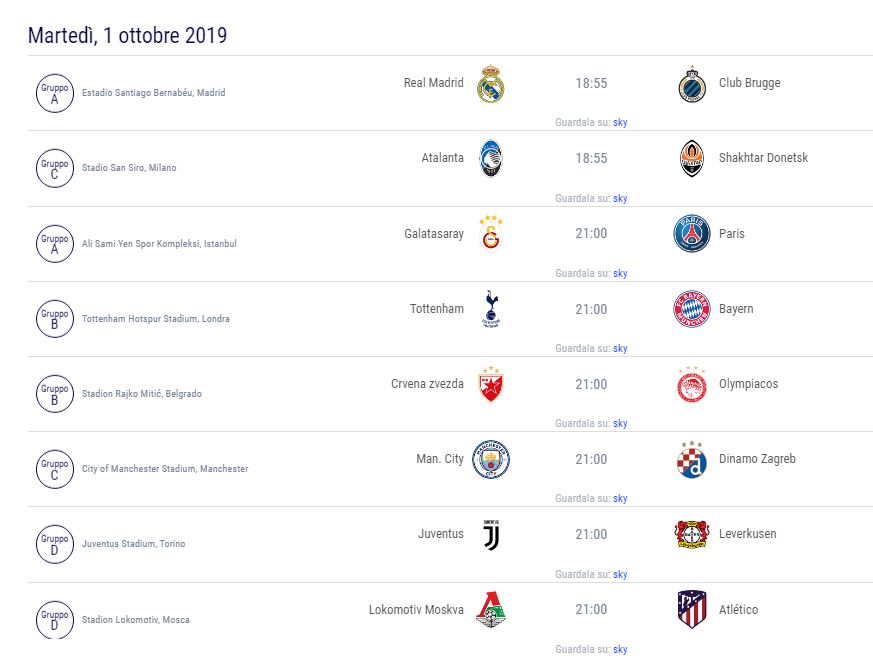Viewport: 873px width, 661px height.
Task: Click the Manchester City crest
Action: (491, 459)
